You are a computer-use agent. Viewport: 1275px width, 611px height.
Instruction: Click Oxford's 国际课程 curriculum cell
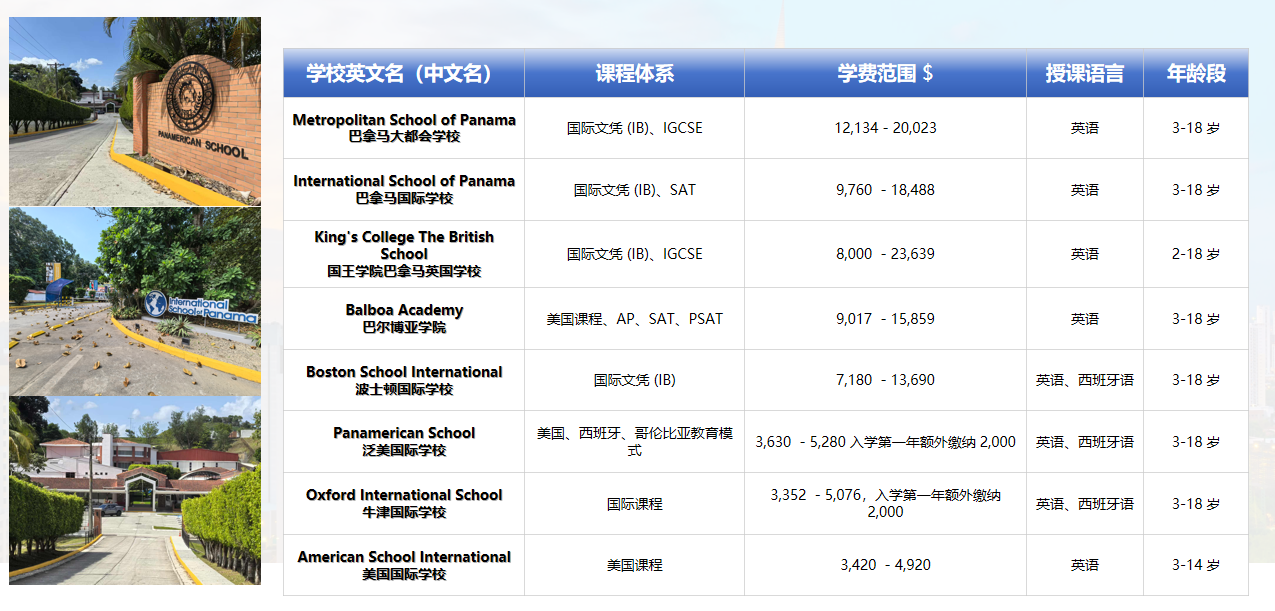click(x=634, y=503)
